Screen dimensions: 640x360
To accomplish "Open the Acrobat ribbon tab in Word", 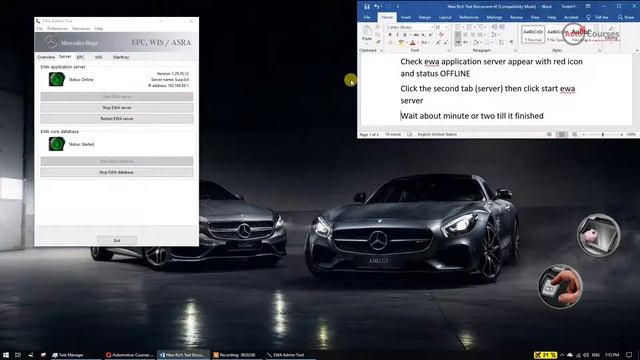I will point(571,18).
